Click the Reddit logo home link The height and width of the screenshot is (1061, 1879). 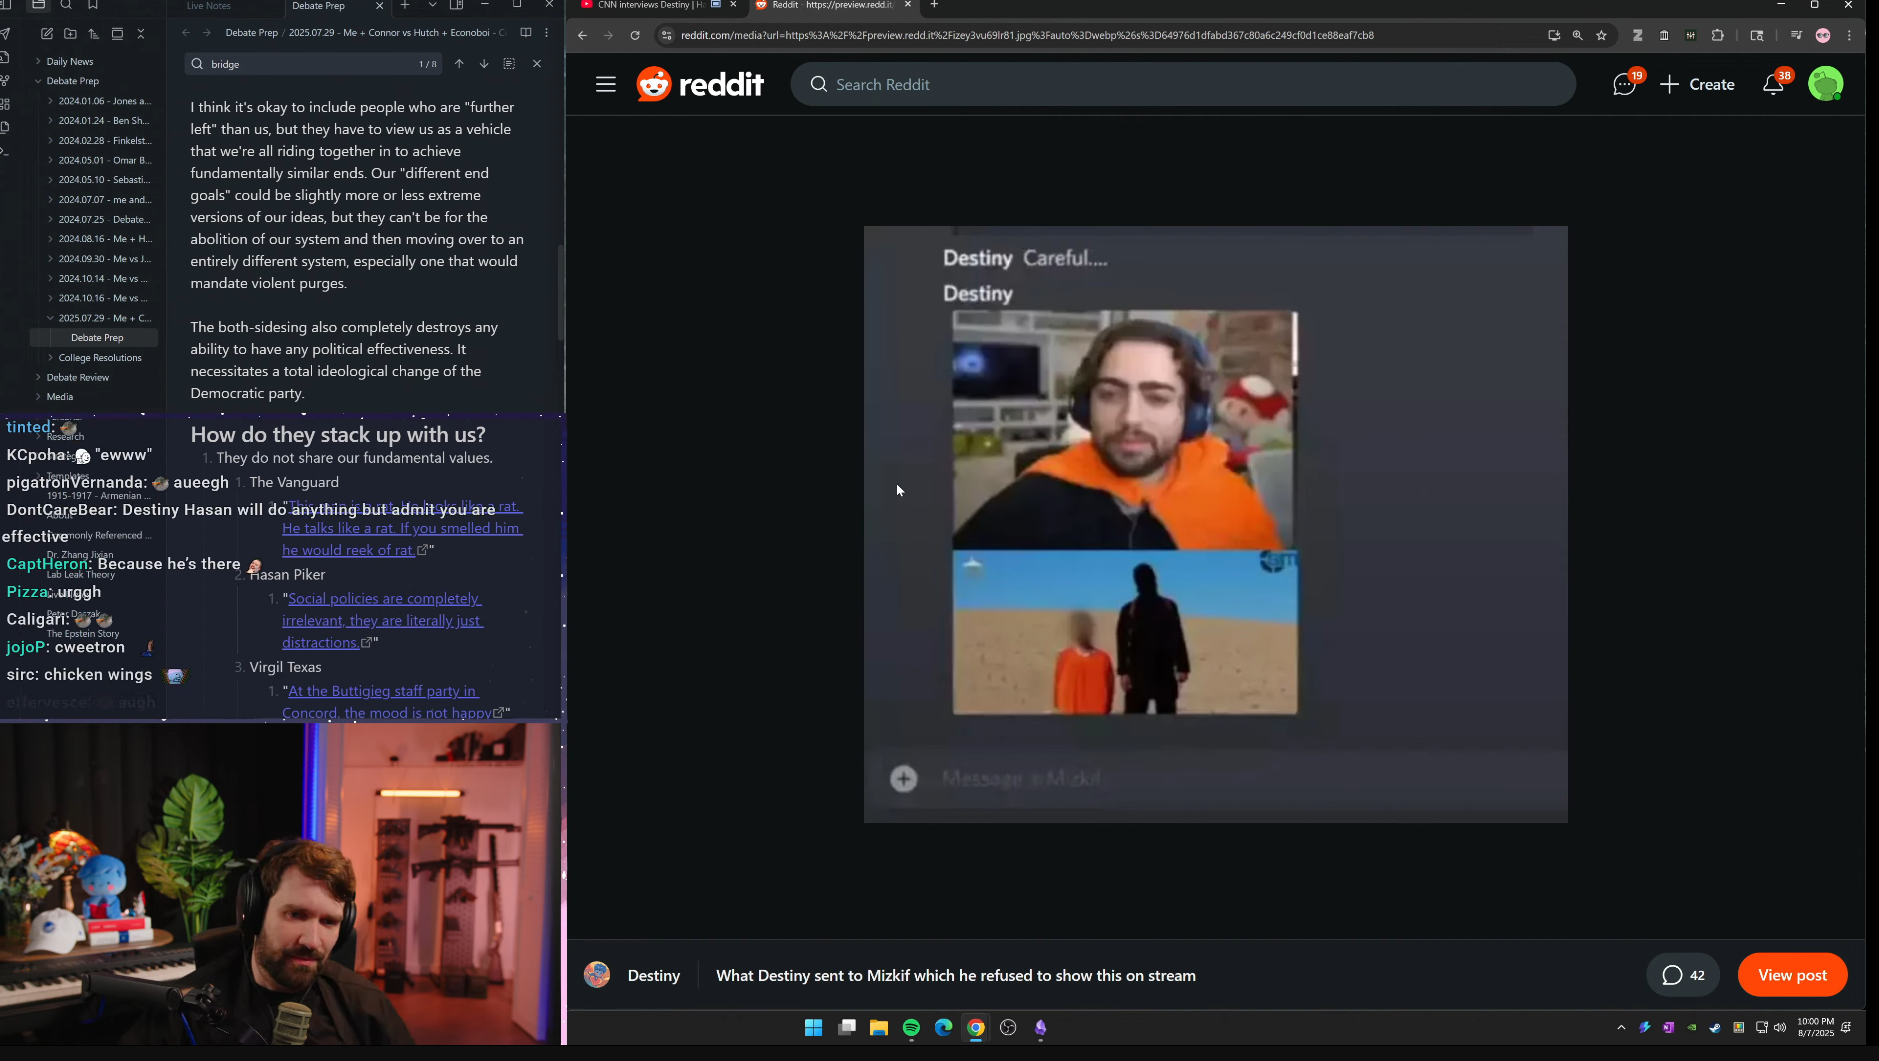point(700,84)
